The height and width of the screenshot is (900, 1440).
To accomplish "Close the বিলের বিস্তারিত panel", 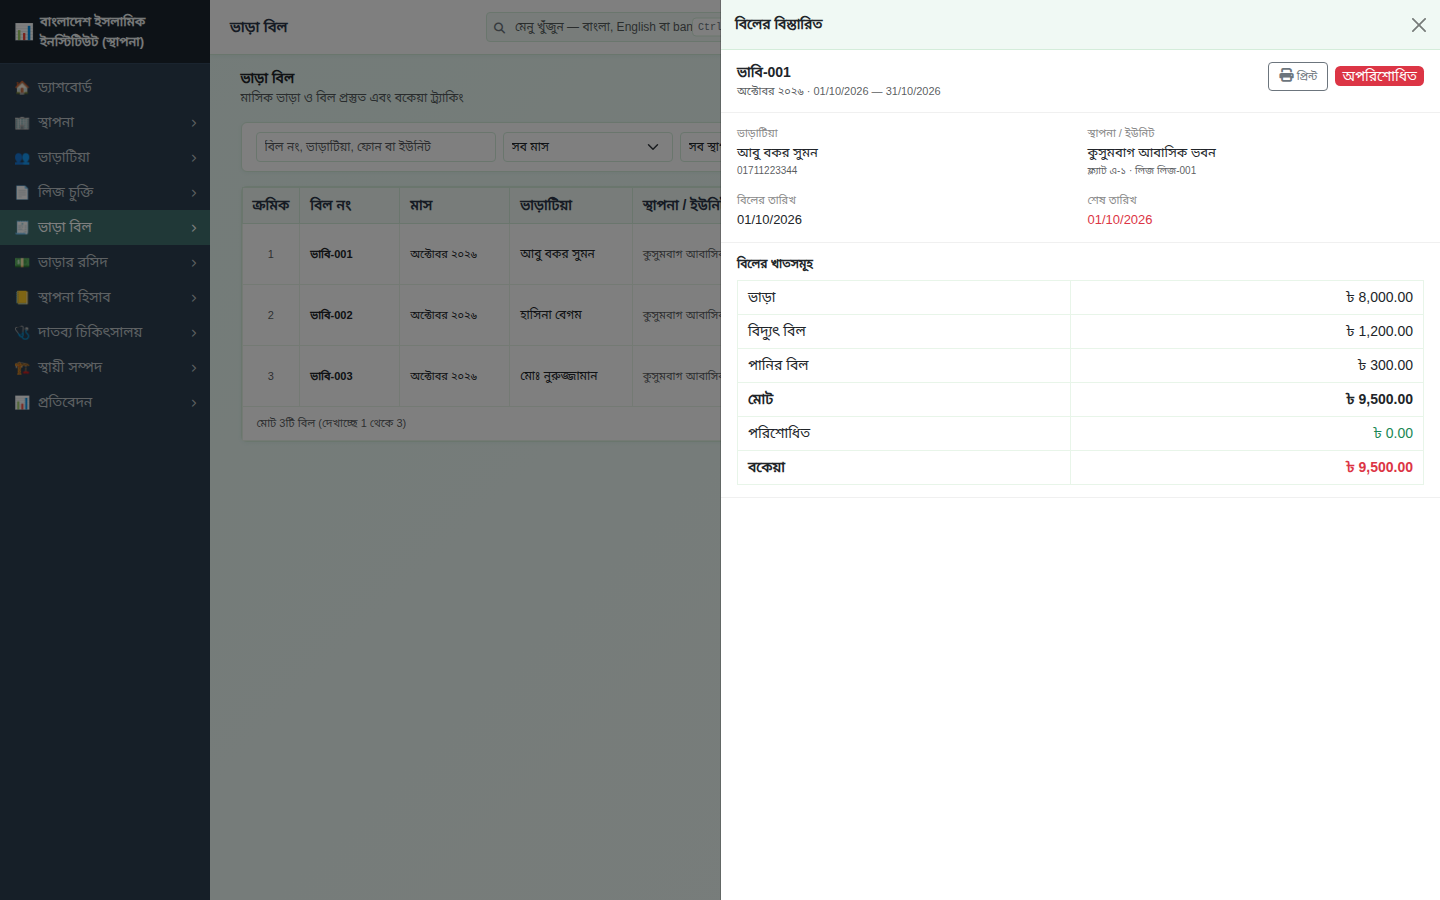I will pyautogui.click(x=1418, y=25).
